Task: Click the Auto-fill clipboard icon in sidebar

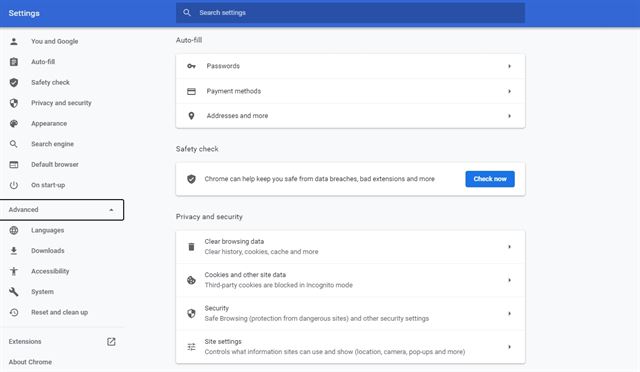Action: (14, 62)
